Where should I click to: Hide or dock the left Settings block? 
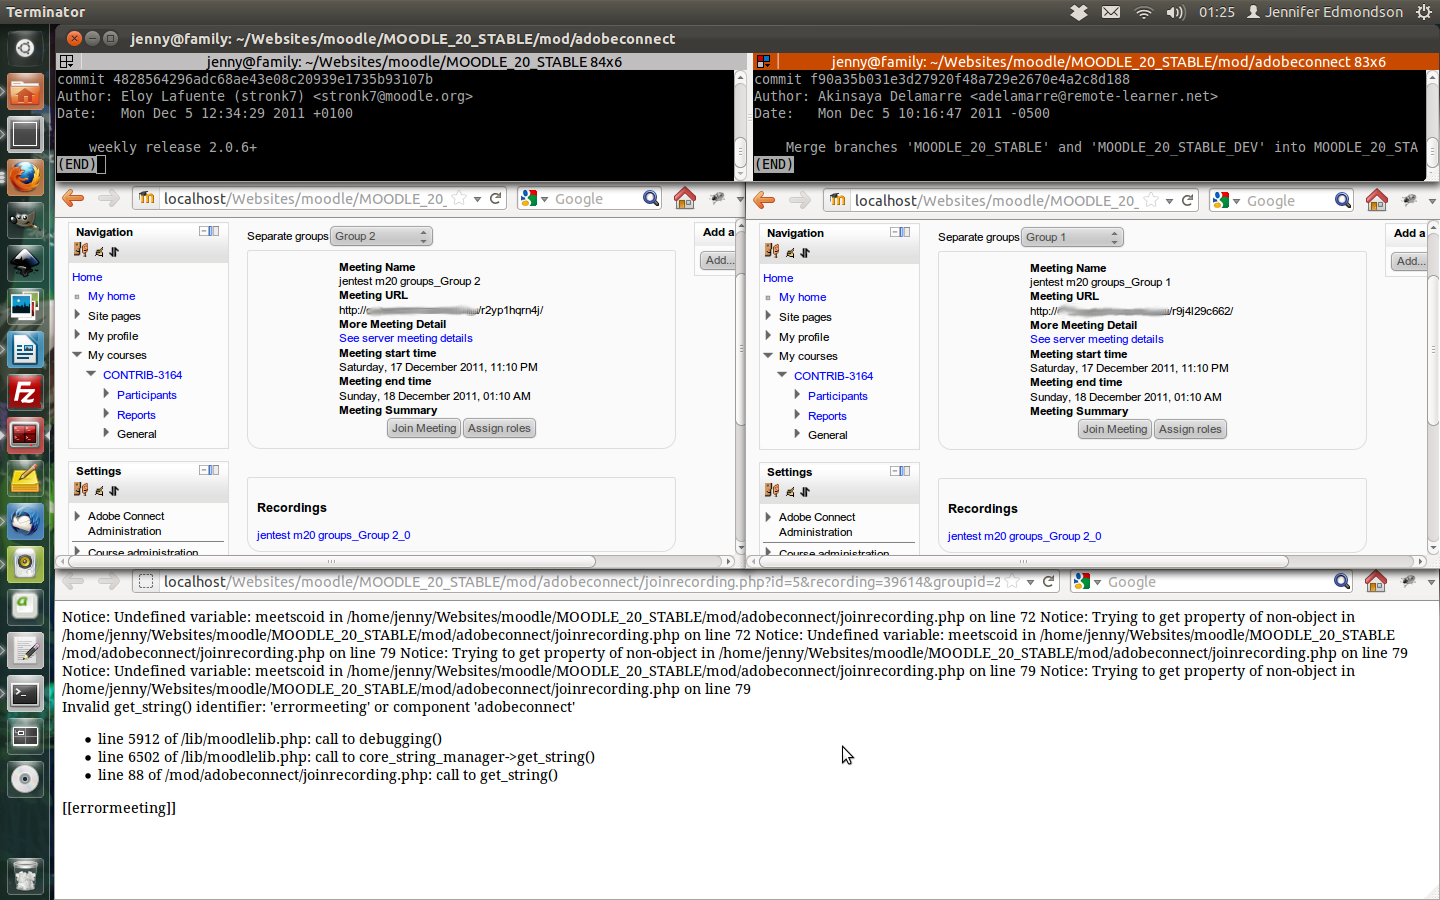[x=209, y=470]
